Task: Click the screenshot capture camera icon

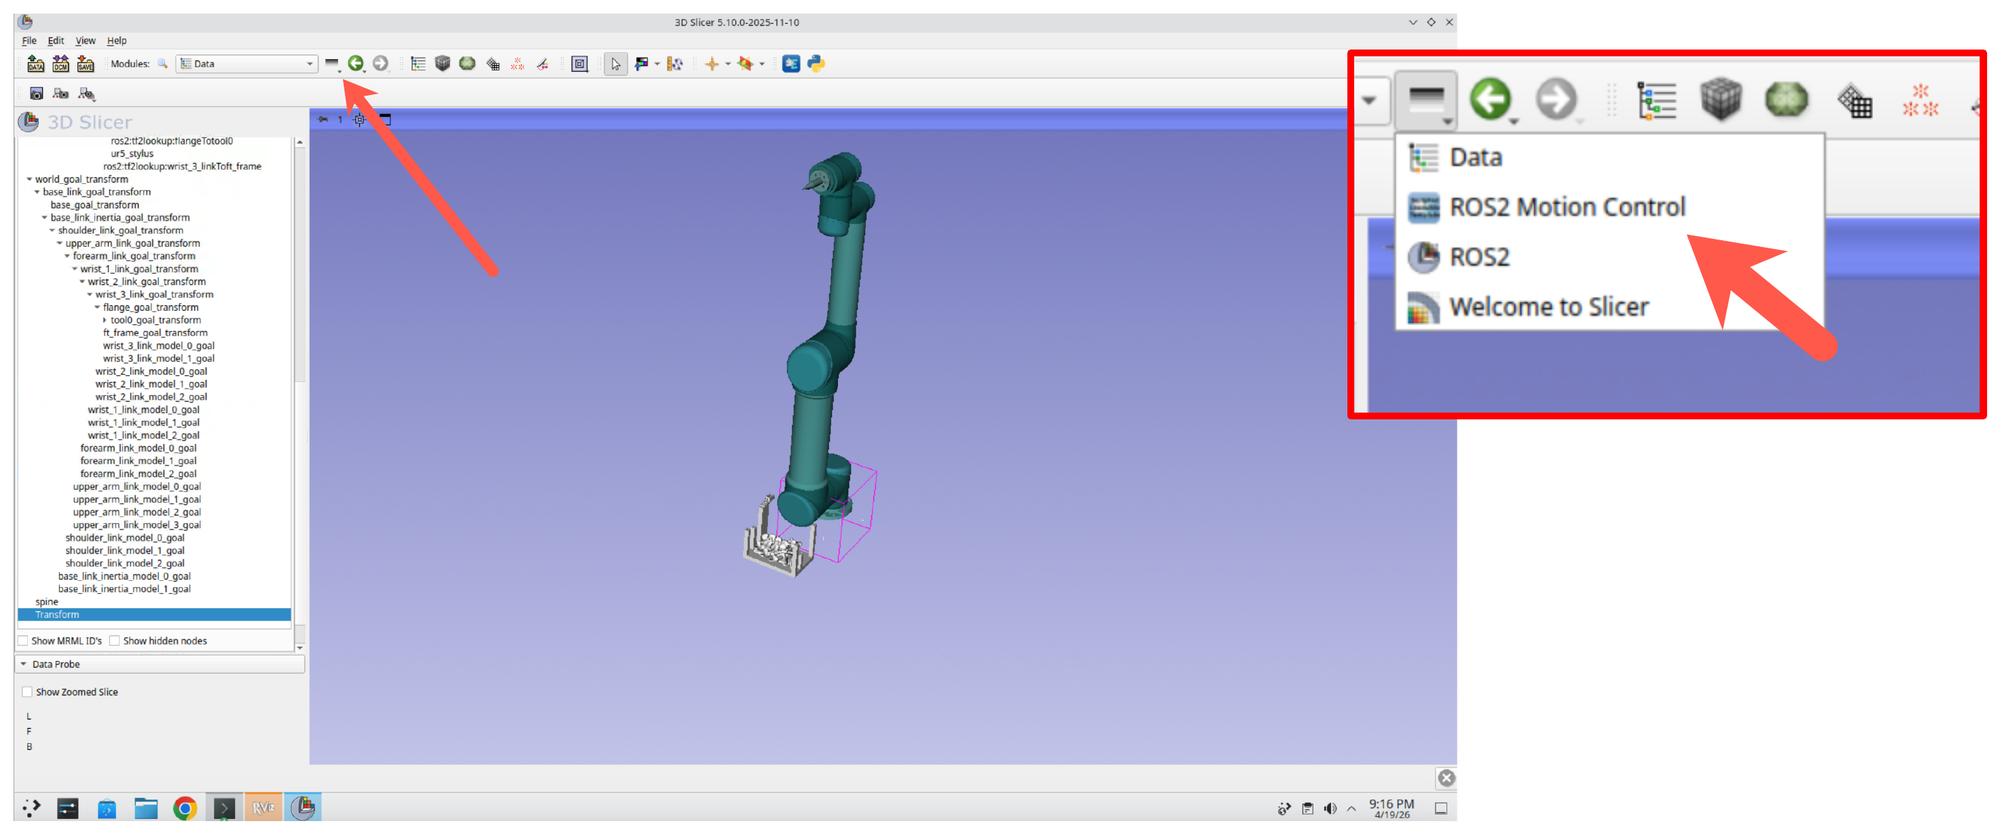Action: 36,94
